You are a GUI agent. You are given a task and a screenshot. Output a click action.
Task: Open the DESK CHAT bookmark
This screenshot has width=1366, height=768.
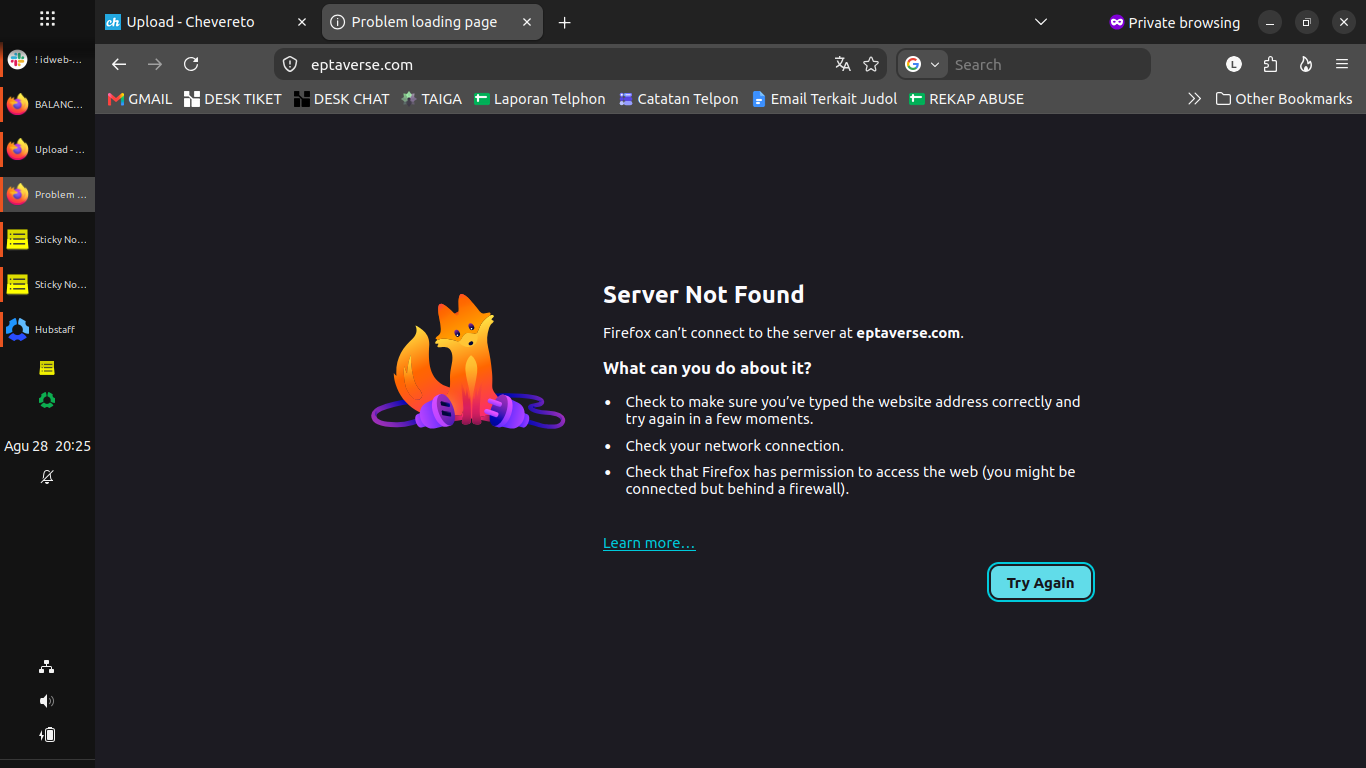(342, 99)
